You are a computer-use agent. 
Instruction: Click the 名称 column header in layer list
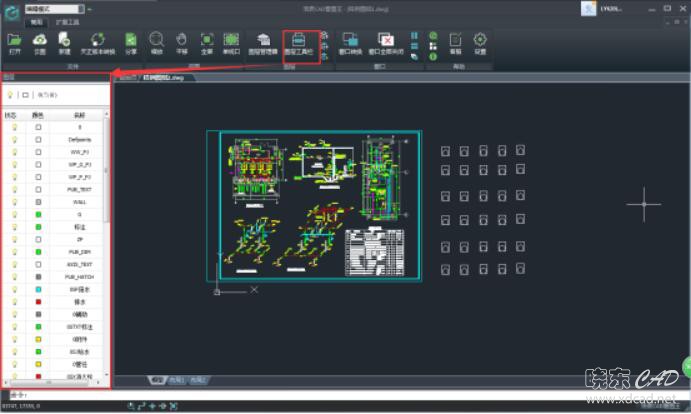[80, 115]
